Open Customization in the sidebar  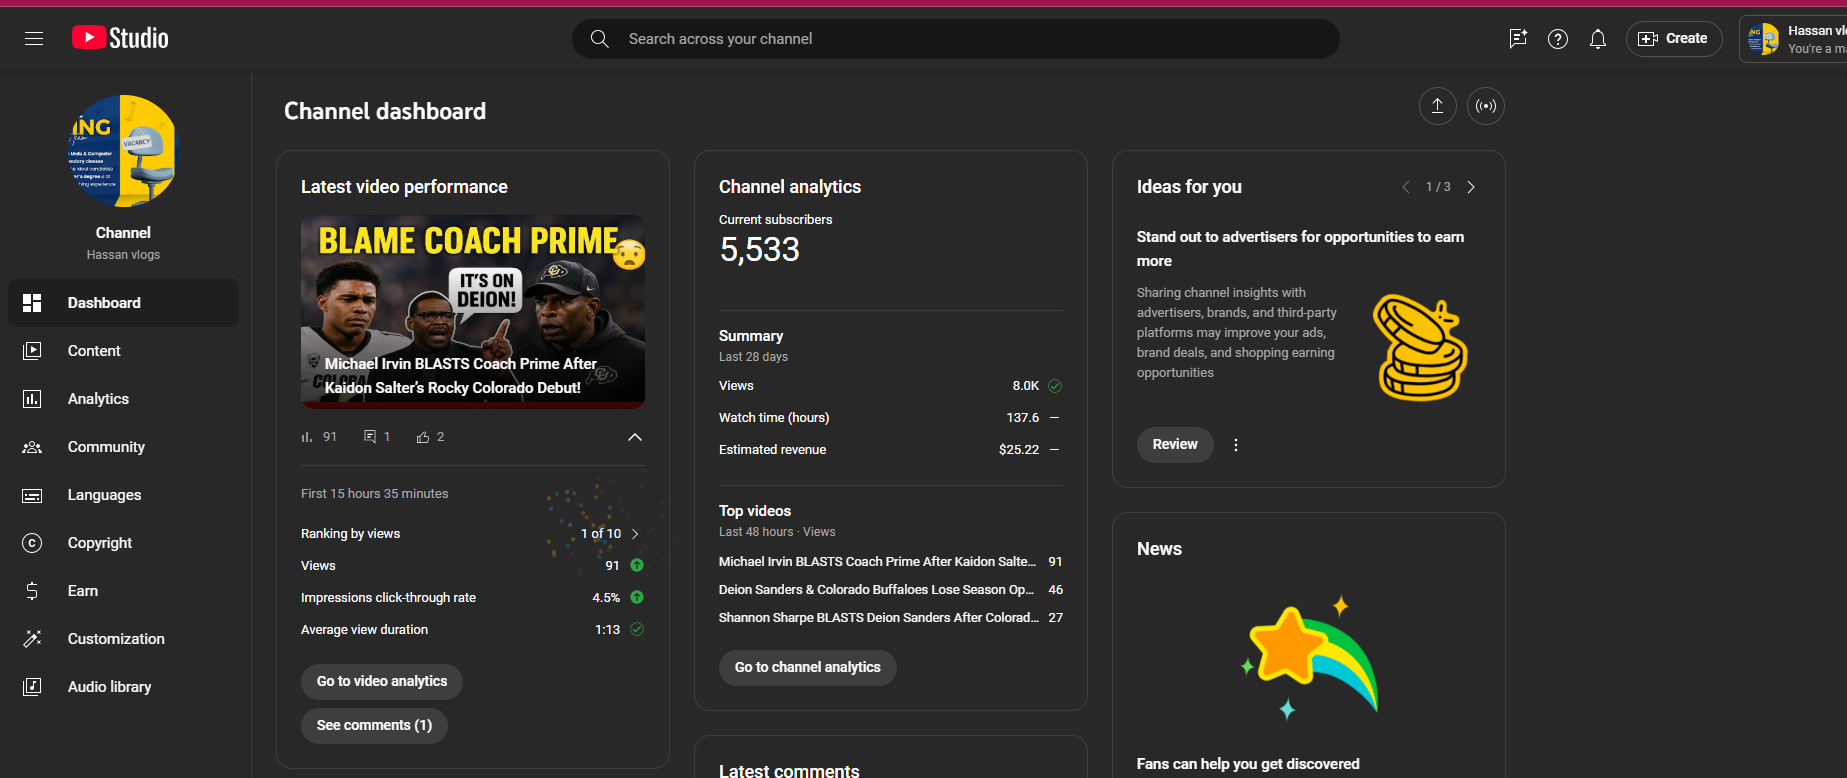123,639
